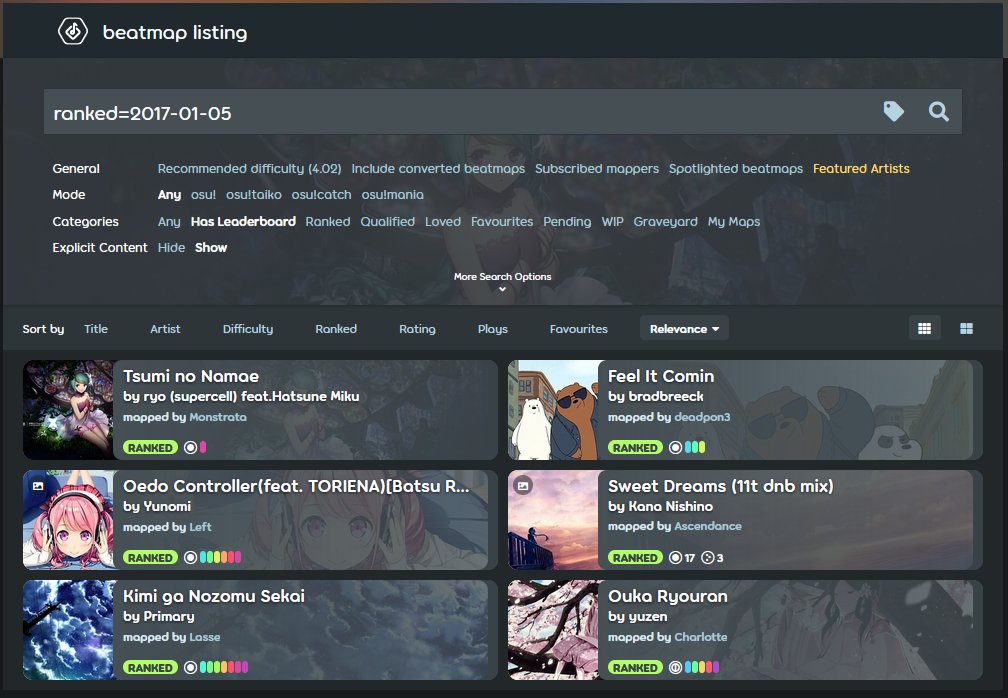
Task: Toggle Include converted beatmaps filter
Action: [438, 168]
